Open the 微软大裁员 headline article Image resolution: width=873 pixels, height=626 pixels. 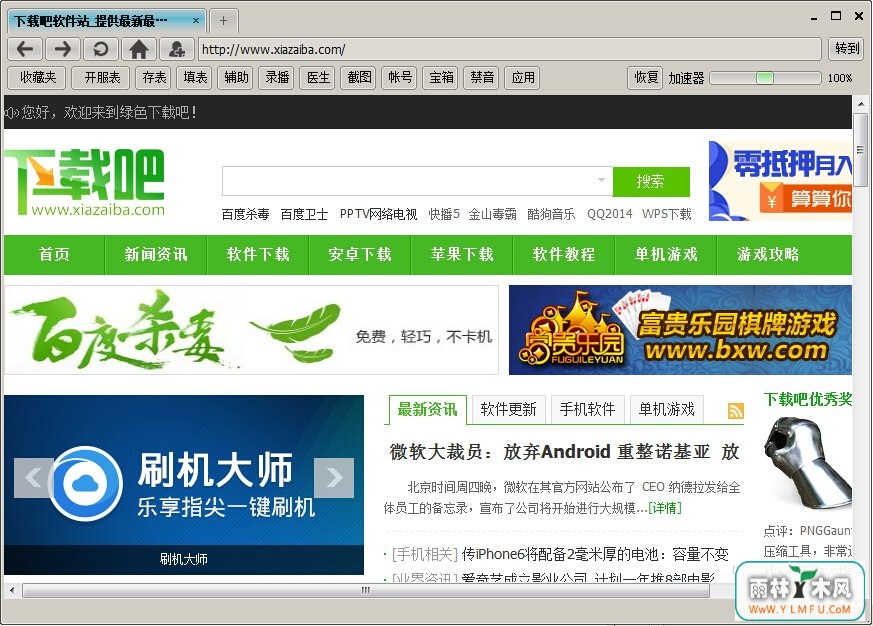565,451
